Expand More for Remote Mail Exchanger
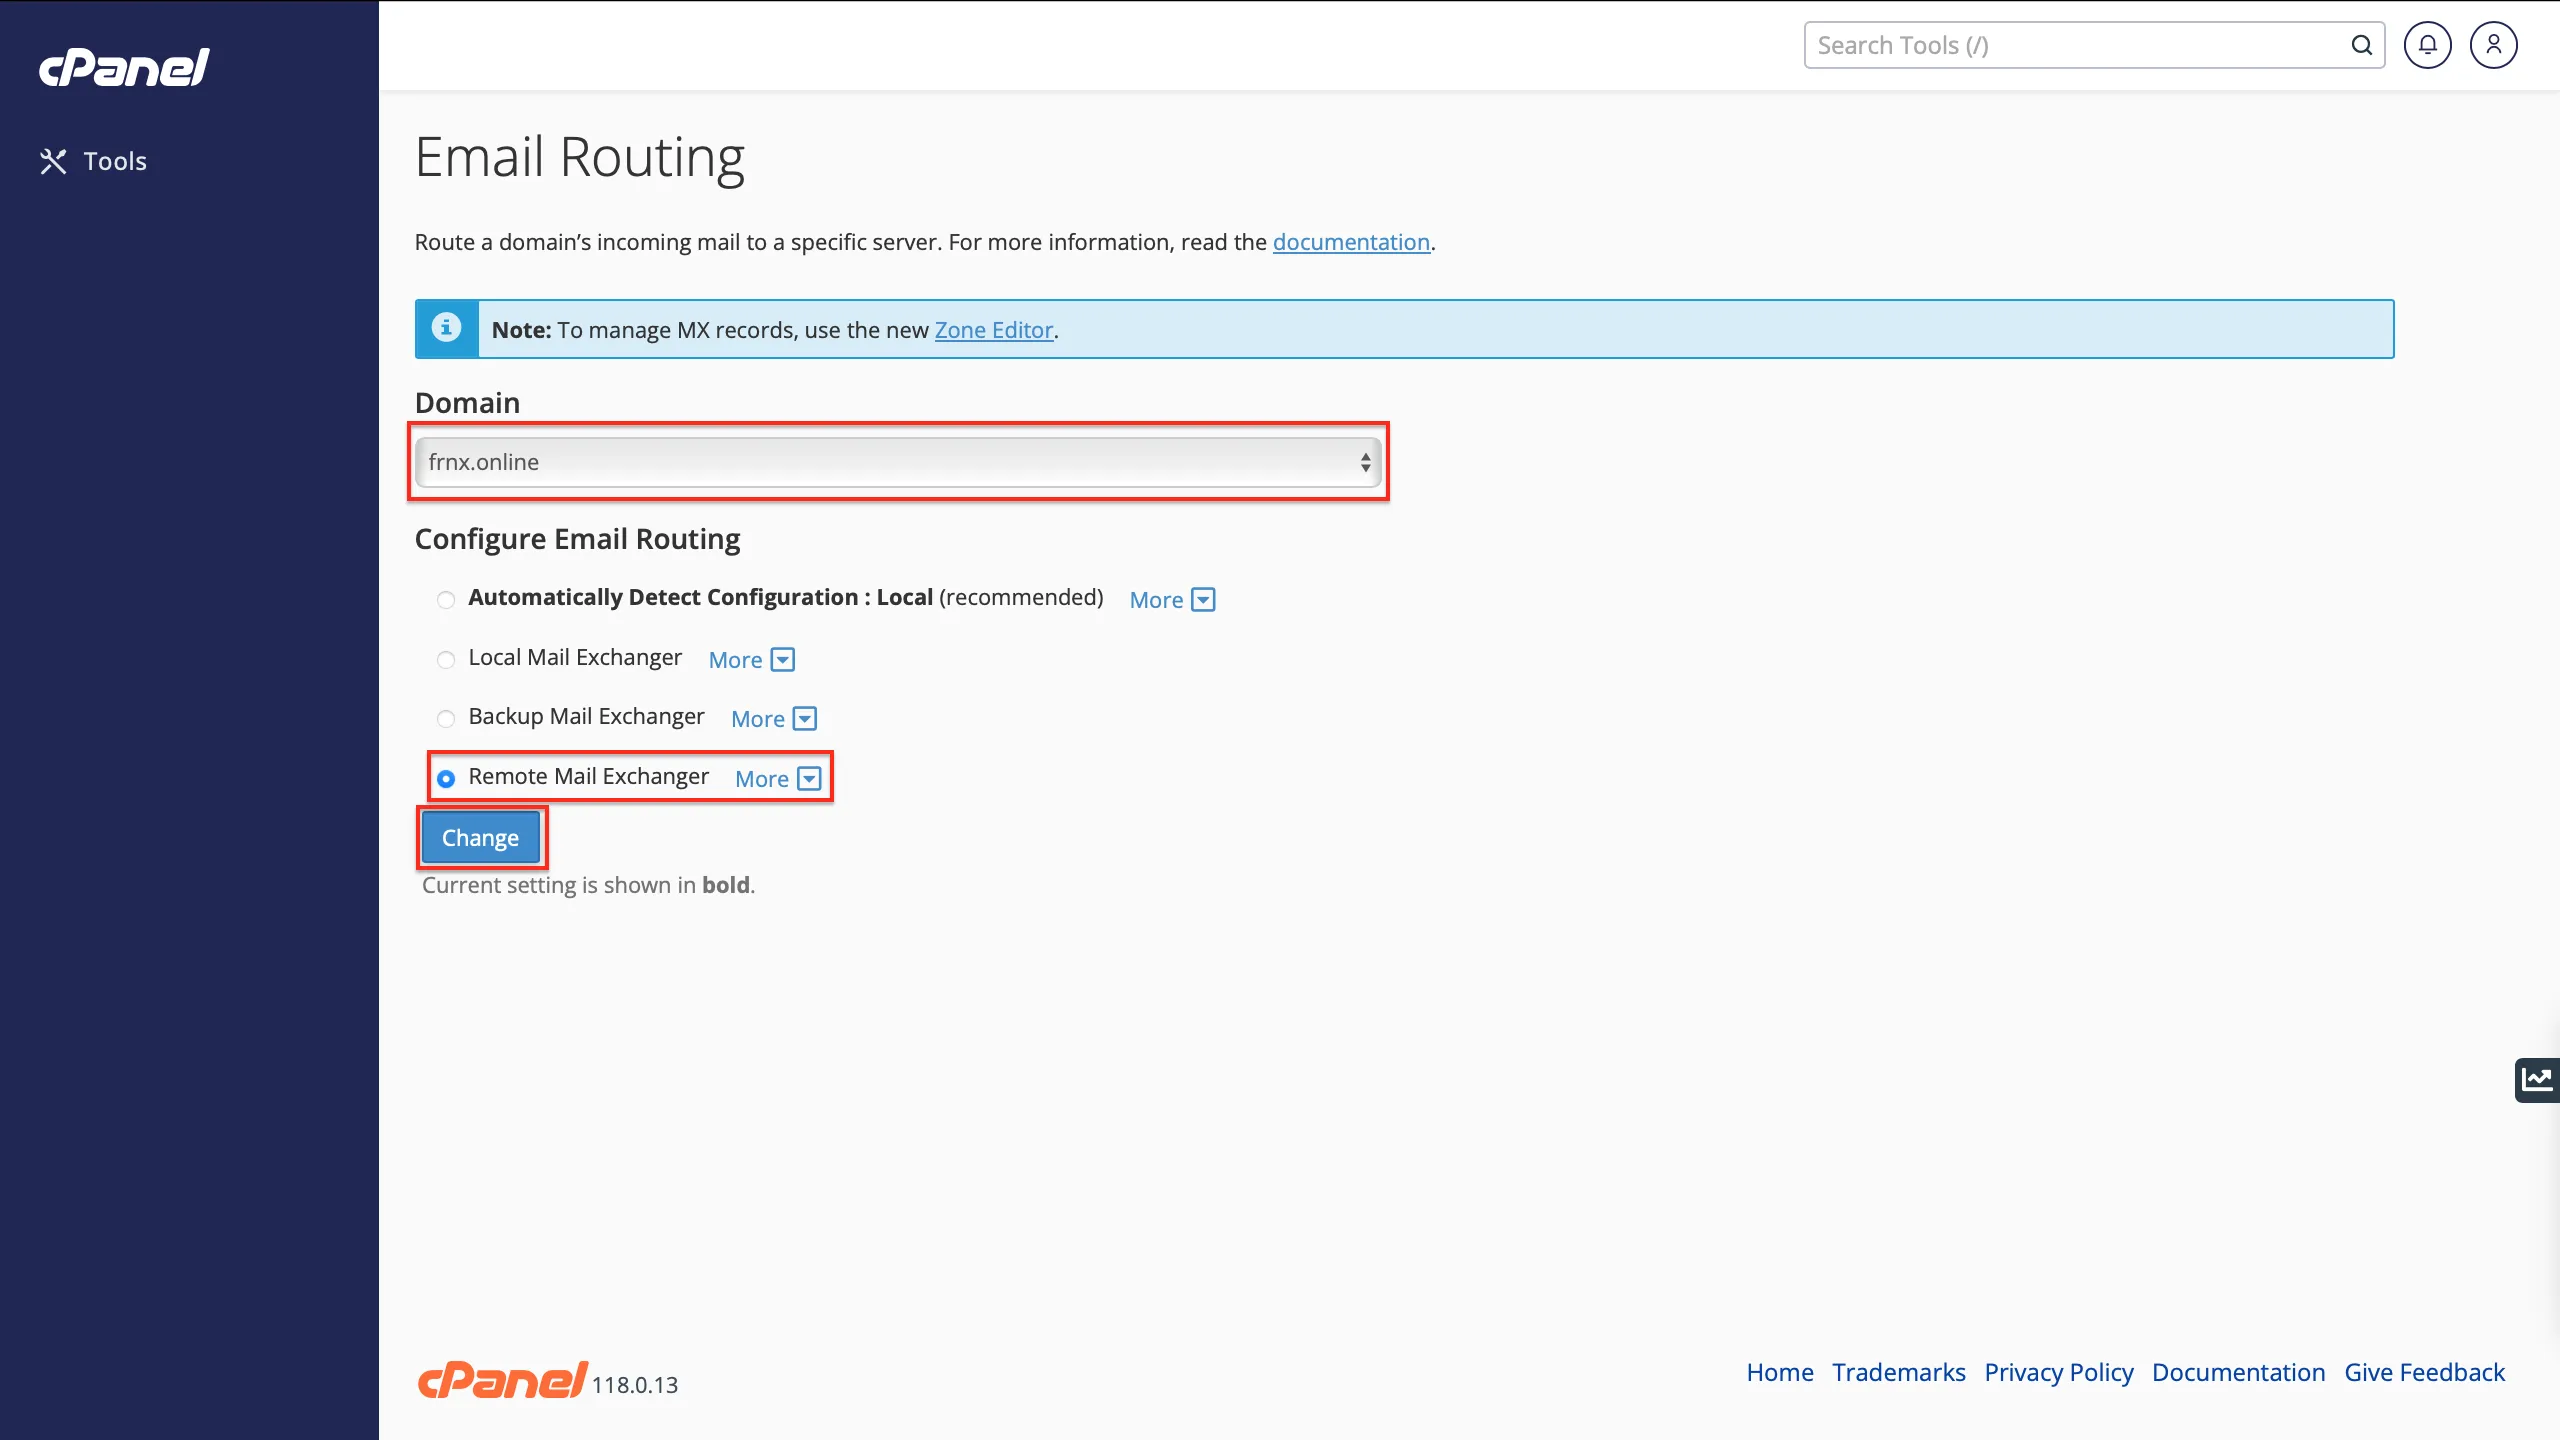This screenshot has width=2560, height=1440. 777,779
